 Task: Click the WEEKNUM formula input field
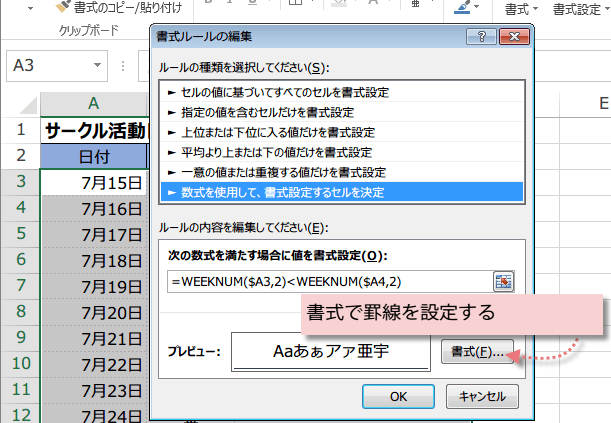pos(330,282)
